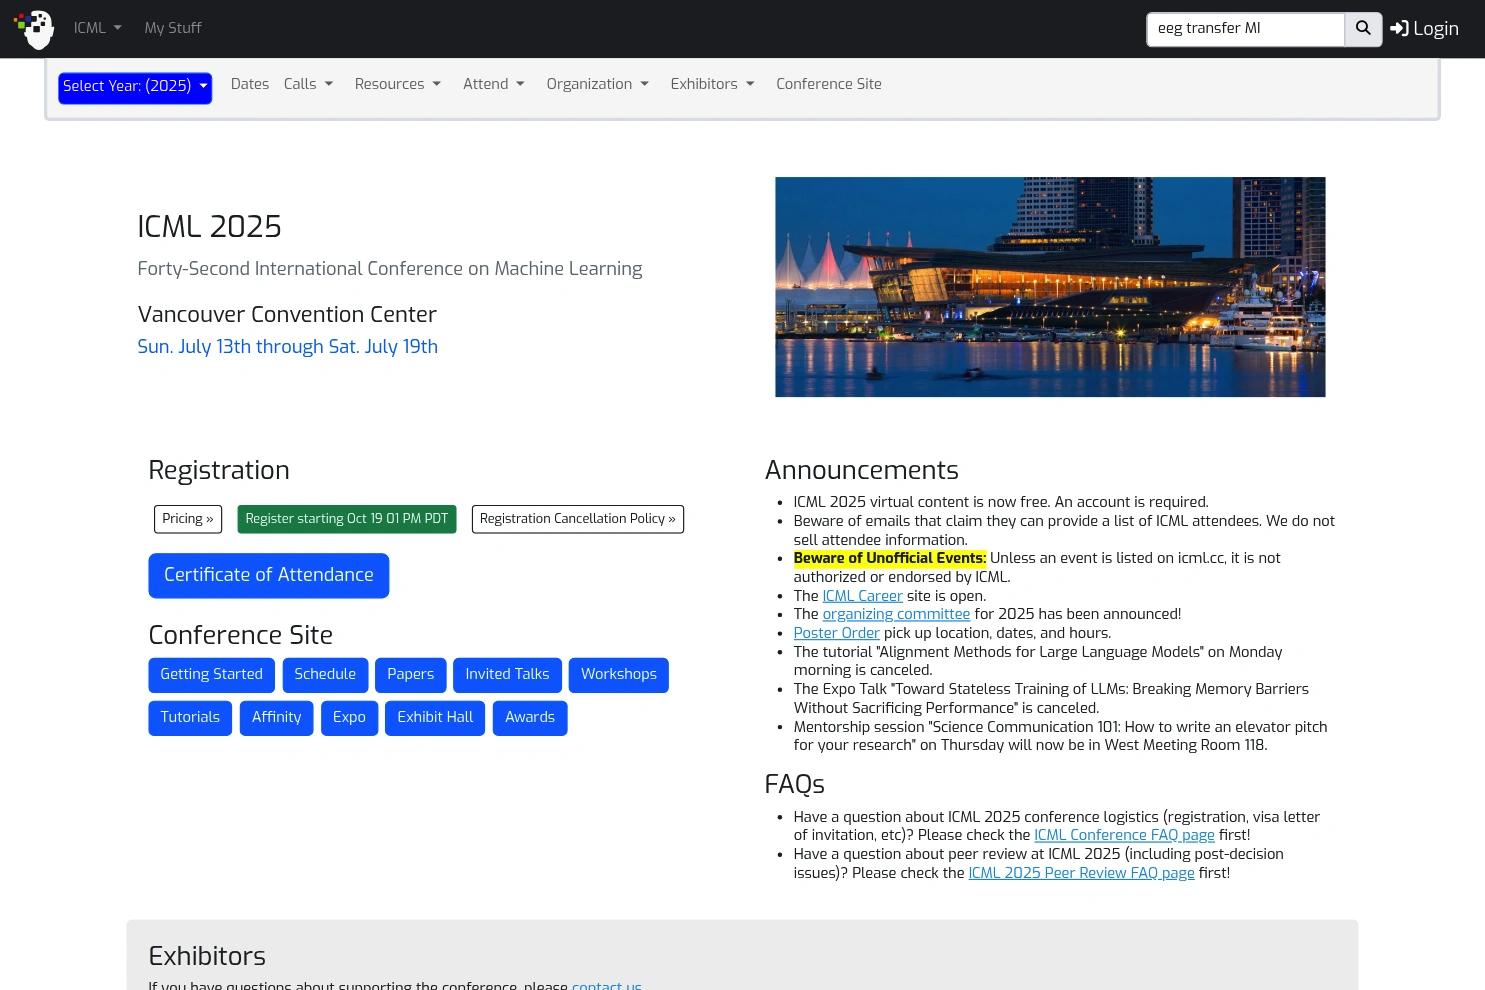Click the 'Registration' section heading
The height and width of the screenshot is (990, 1485).
pos(219,470)
